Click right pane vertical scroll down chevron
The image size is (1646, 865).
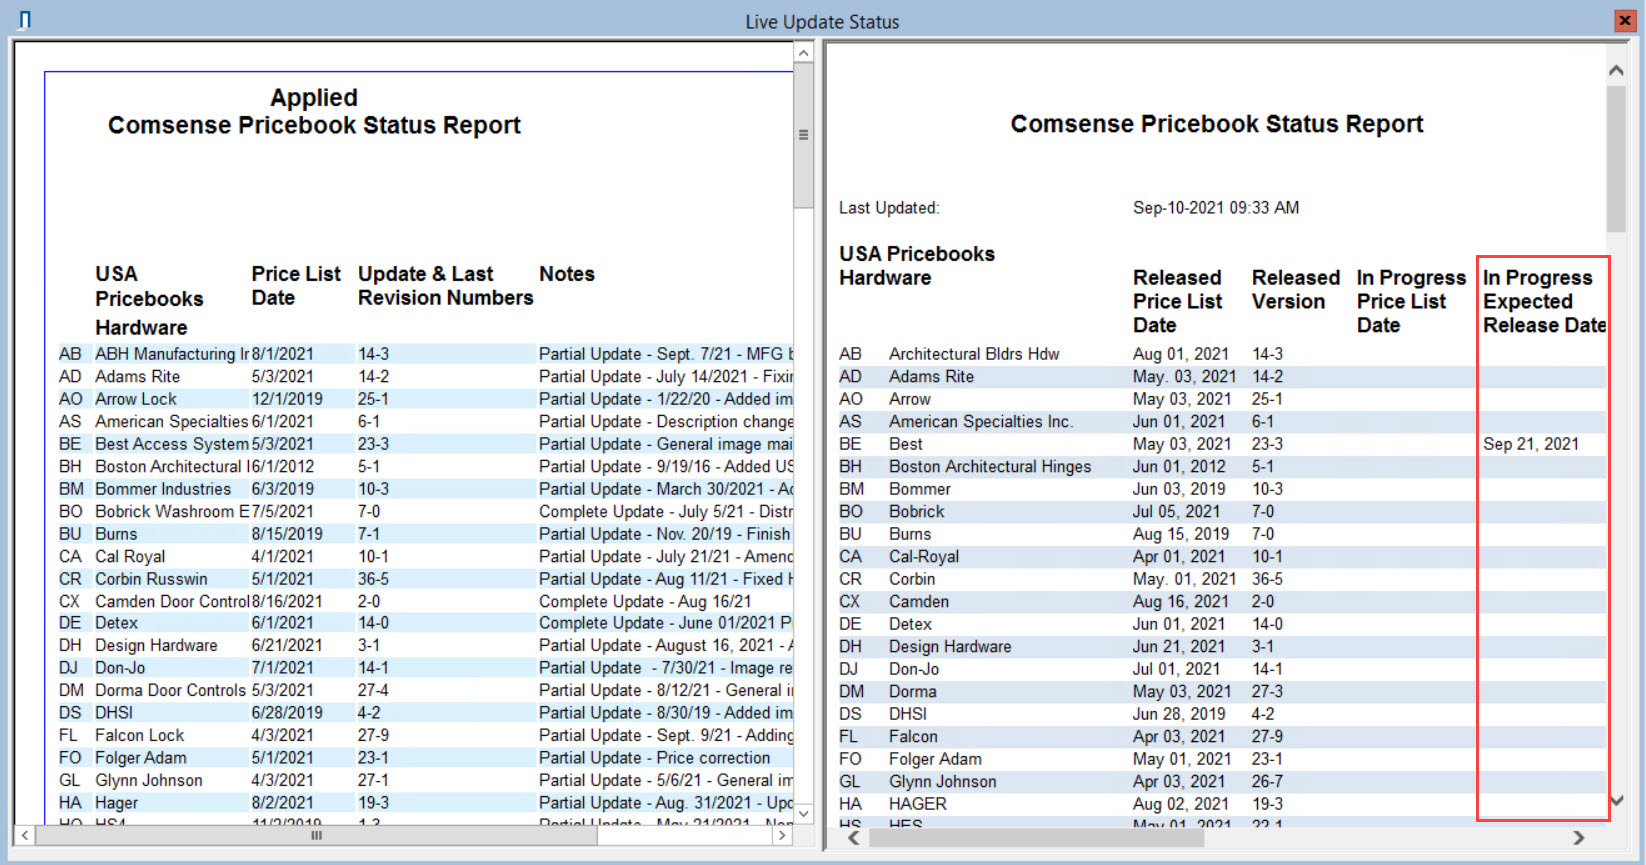click(1616, 800)
